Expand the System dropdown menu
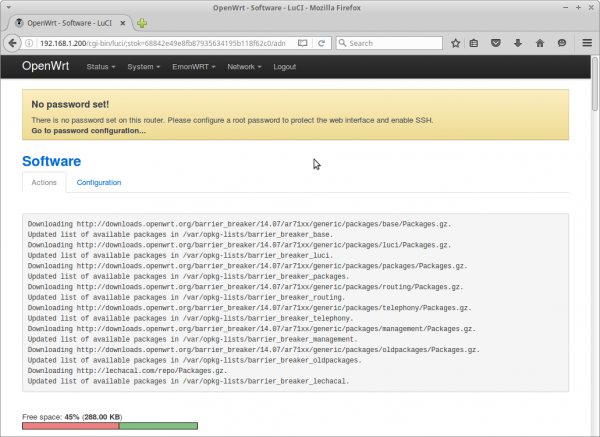This screenshot has width=600, height=437. coord(143,67)
